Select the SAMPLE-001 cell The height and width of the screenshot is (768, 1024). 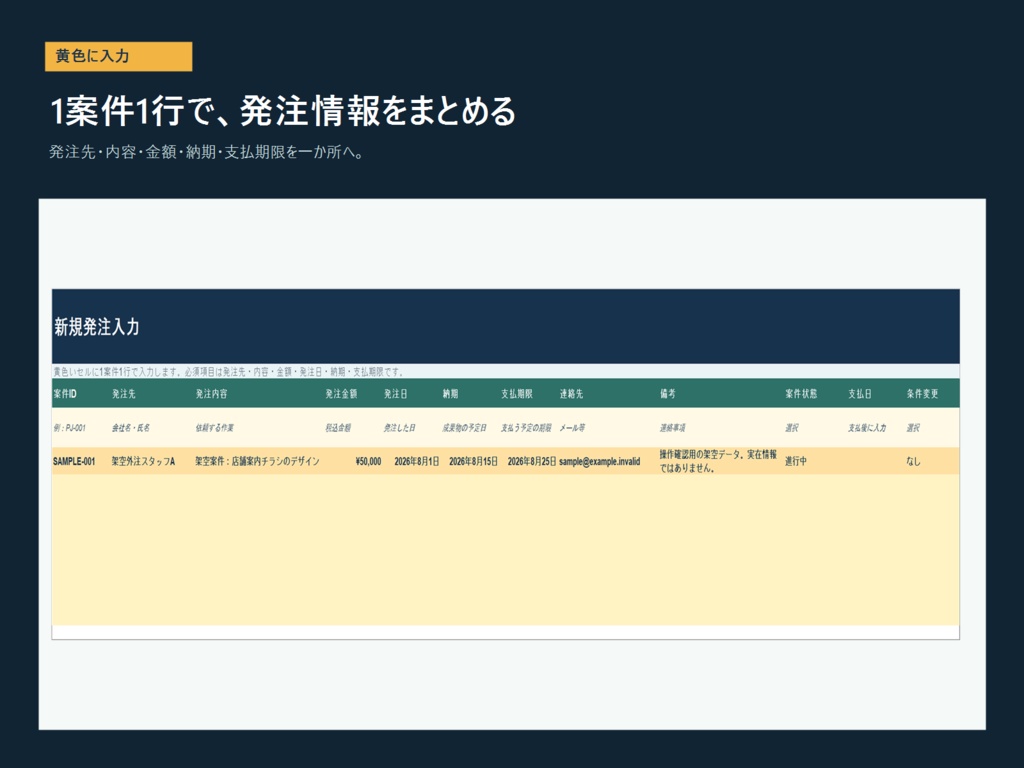coord(74,461)
